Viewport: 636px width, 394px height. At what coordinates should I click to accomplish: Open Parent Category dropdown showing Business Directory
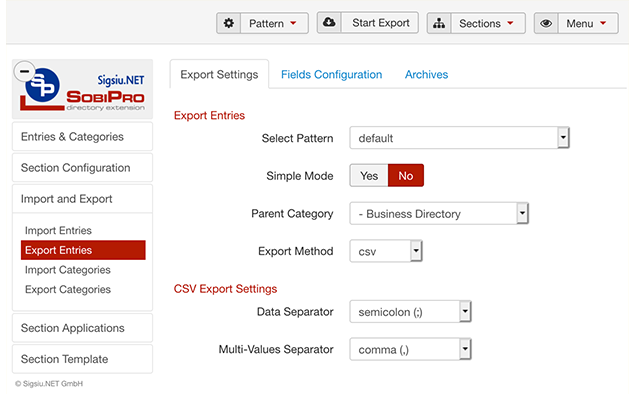pos(439,213)
